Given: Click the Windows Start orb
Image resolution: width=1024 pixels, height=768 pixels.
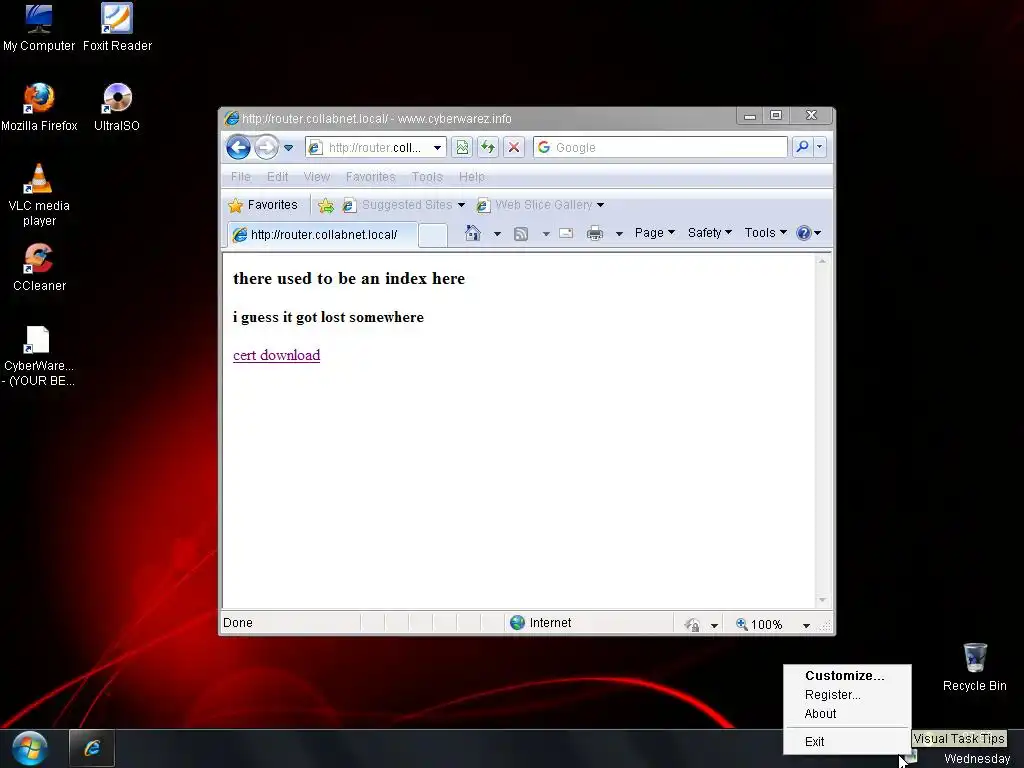Looking at the screenshot, I should click(x=30, y=748).
